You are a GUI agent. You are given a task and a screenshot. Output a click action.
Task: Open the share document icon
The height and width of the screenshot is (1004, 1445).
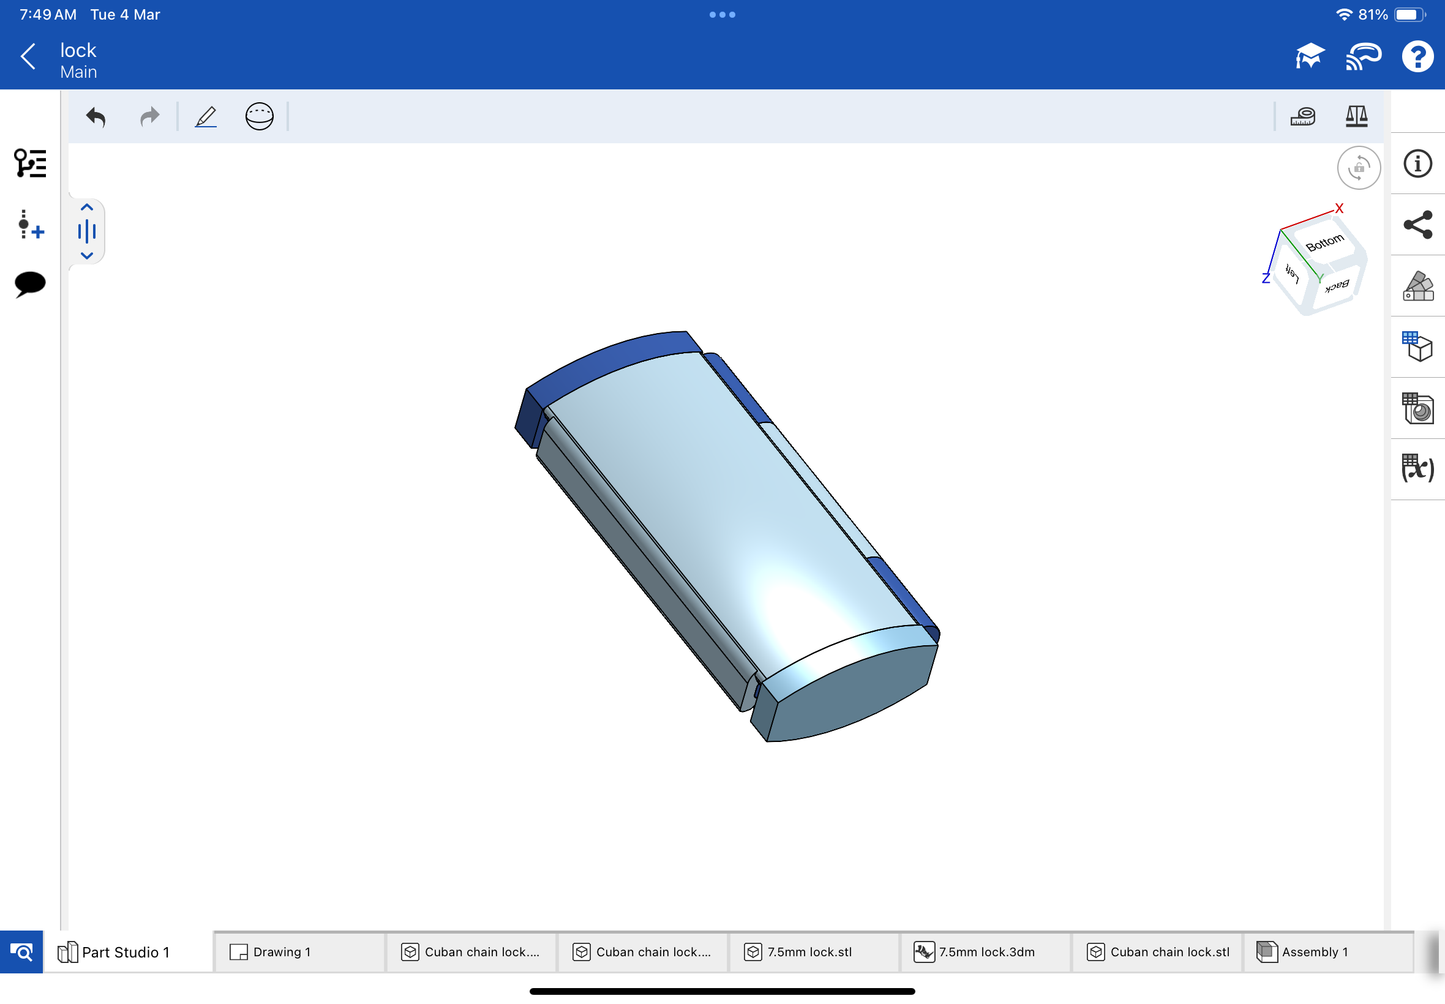click(1417, 225)
